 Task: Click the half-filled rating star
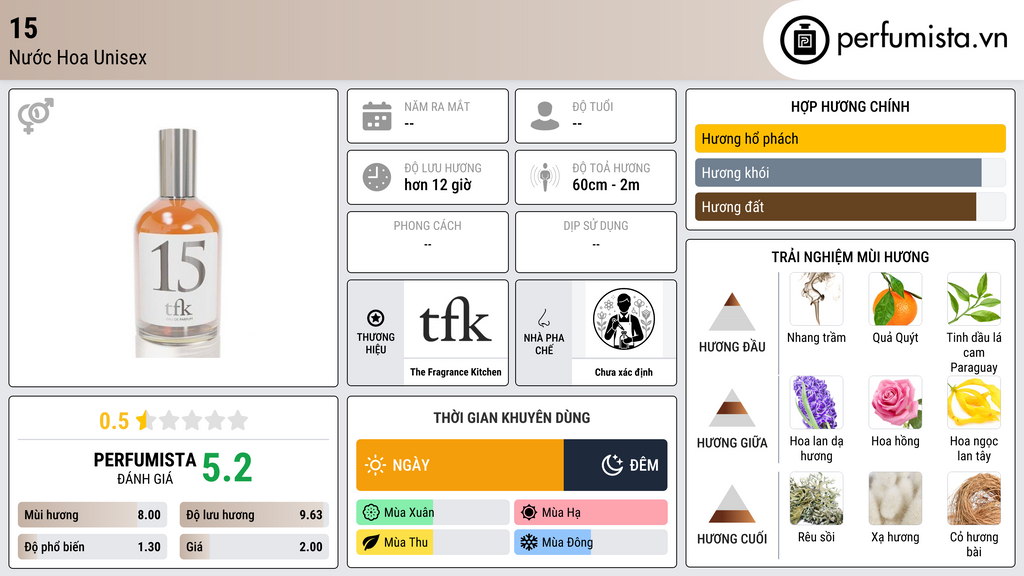[146, 420]
